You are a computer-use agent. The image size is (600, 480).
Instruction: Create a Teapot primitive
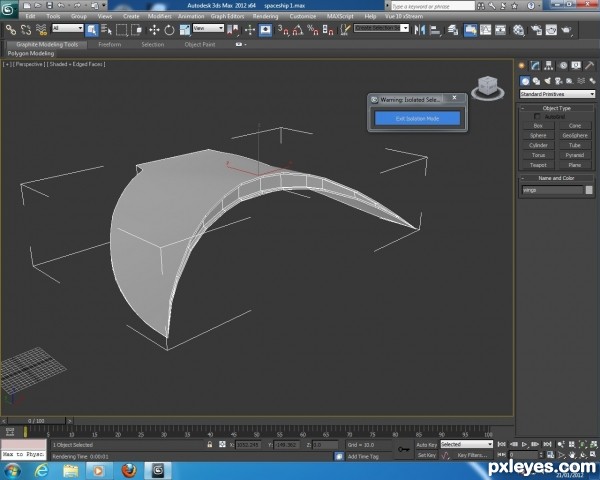[x=538, y=165]
